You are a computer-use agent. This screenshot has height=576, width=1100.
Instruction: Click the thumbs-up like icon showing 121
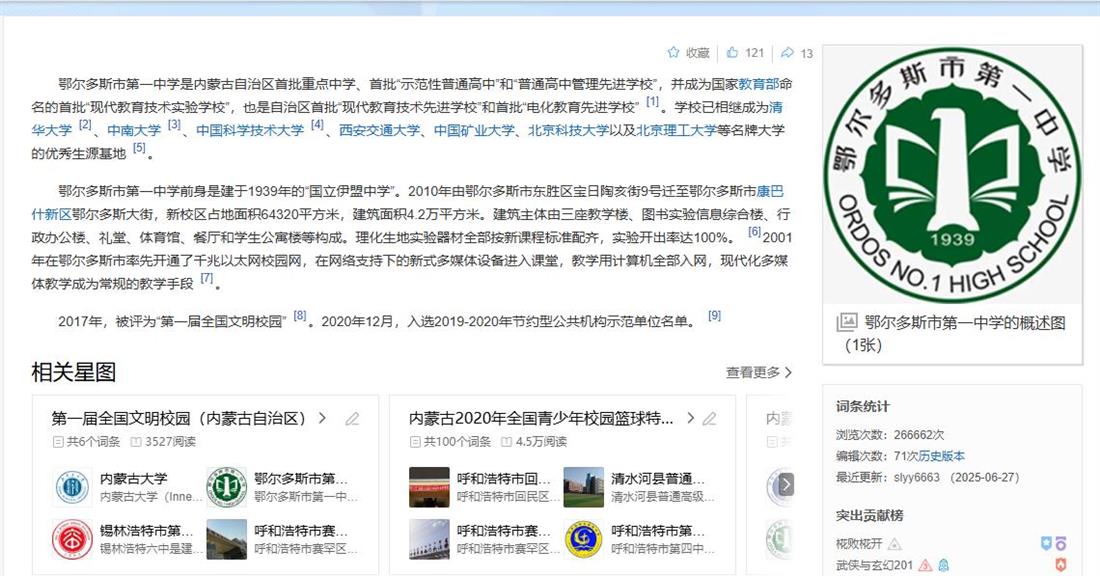(x=732, y=53)
